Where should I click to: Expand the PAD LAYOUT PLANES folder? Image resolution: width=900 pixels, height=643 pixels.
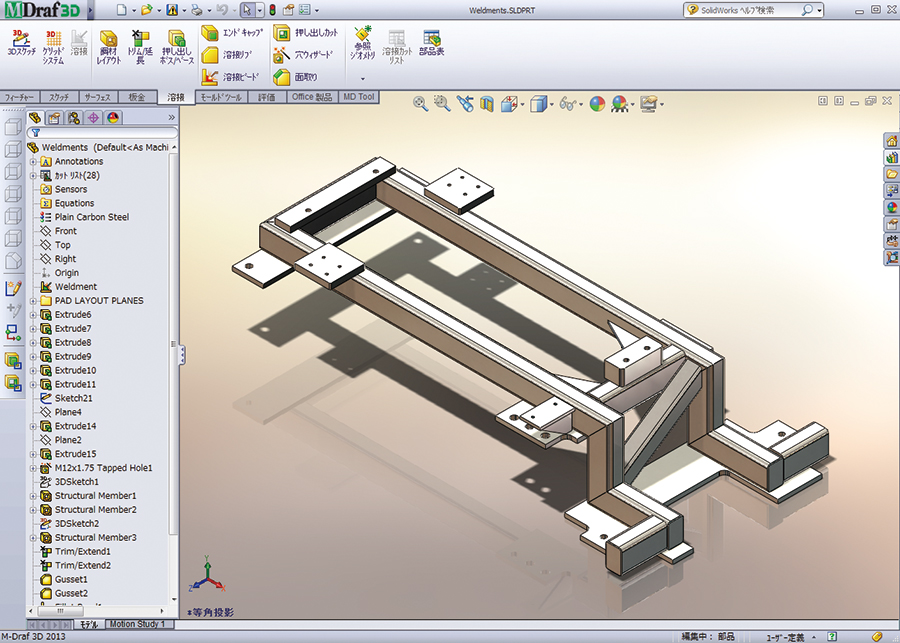[33, 301]
